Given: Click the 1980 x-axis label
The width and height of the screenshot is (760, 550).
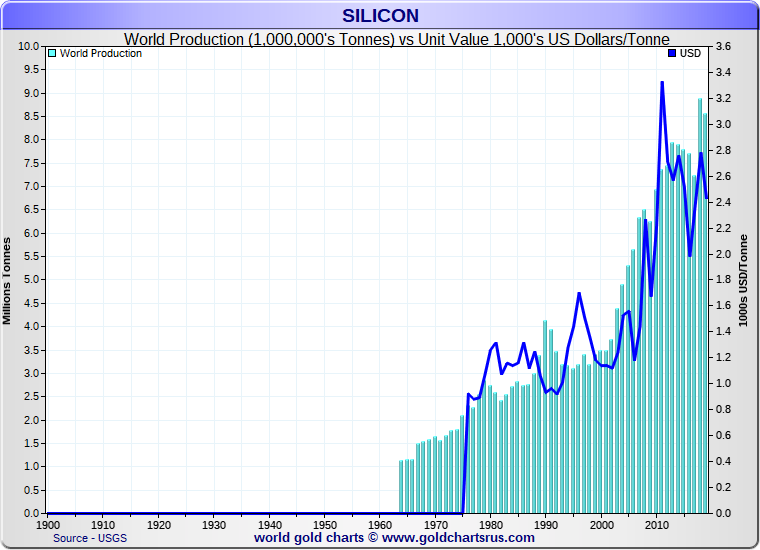Looking at the screenshot, I should coord(491,525).
